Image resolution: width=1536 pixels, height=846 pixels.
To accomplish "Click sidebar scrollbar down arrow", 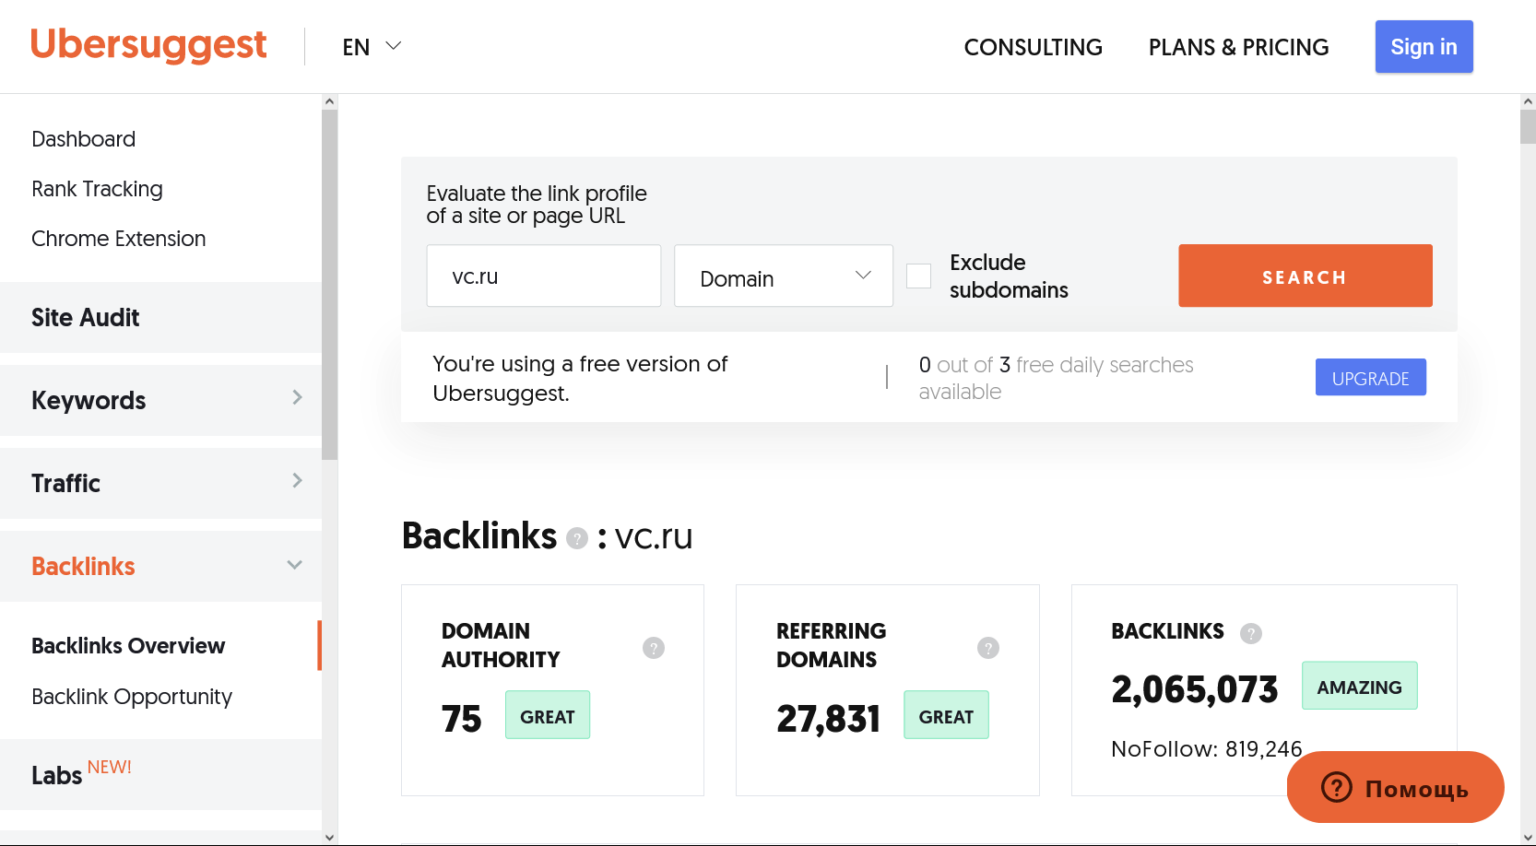I will coord(329,838).
